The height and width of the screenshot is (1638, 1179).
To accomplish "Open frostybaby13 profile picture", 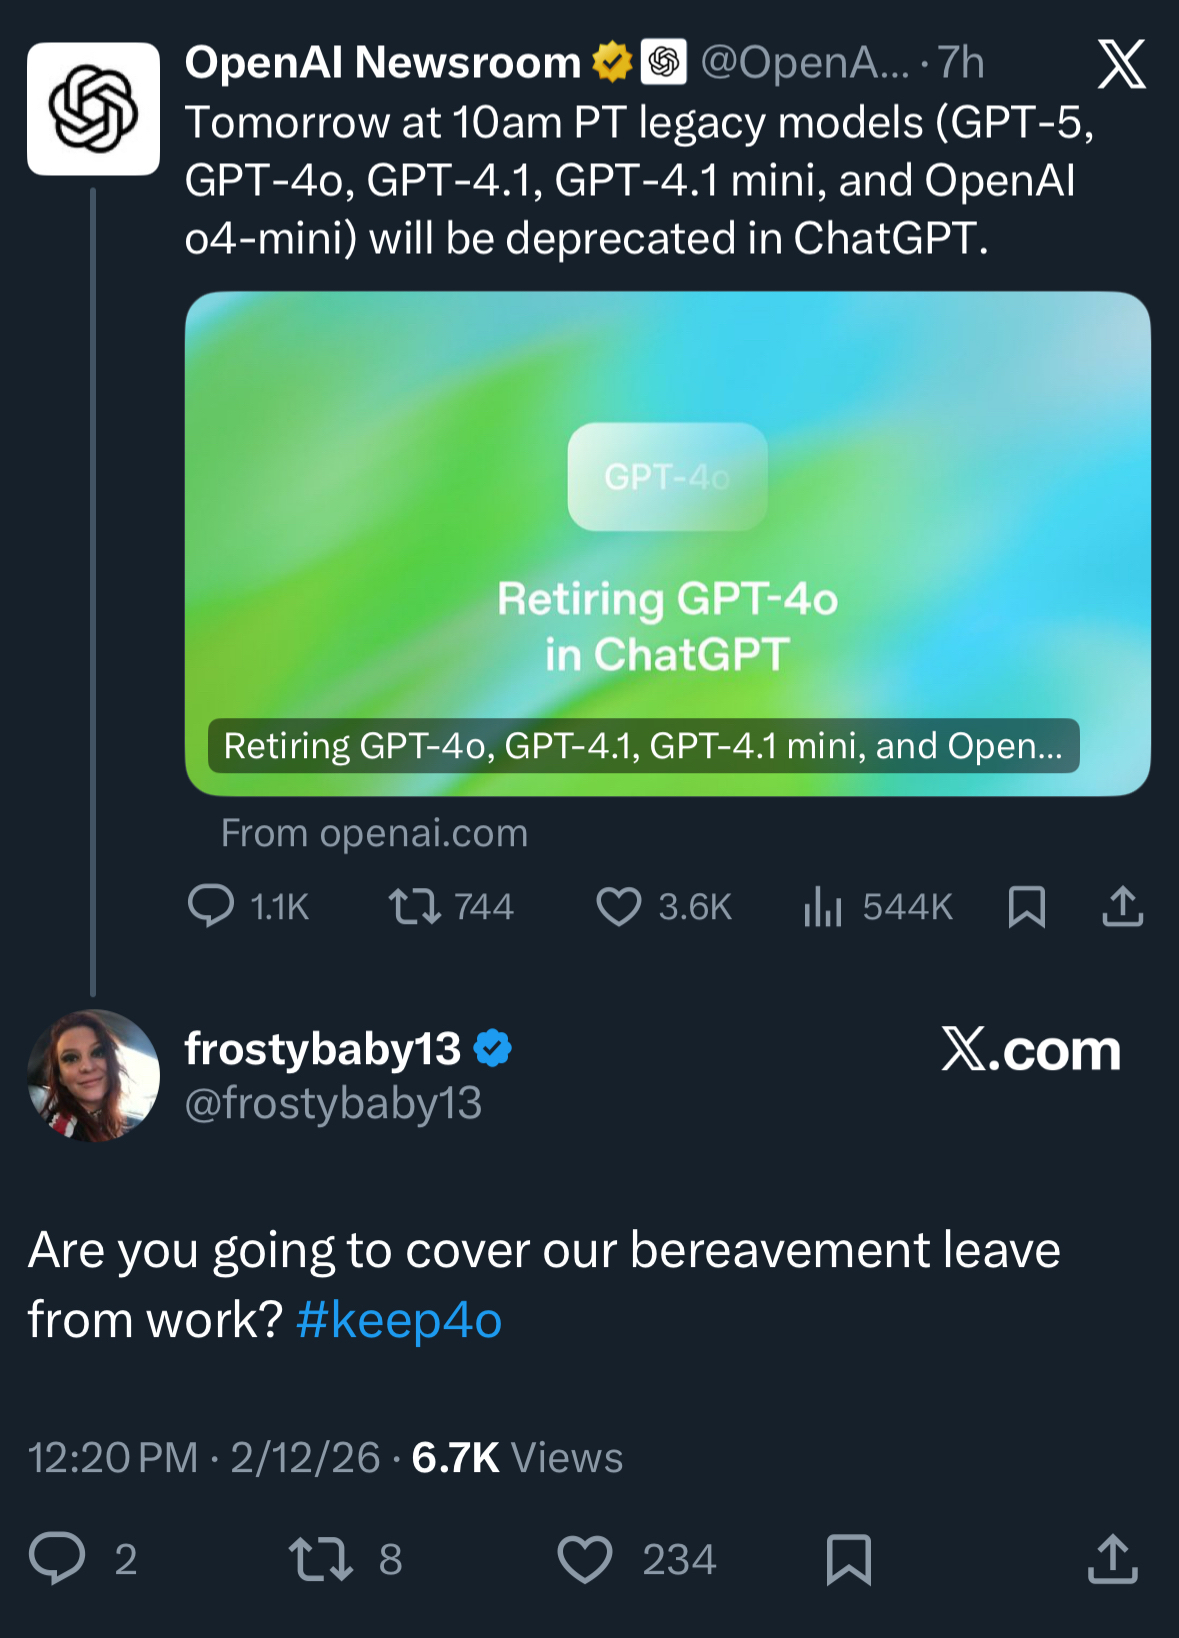I will pos(93,1075).
